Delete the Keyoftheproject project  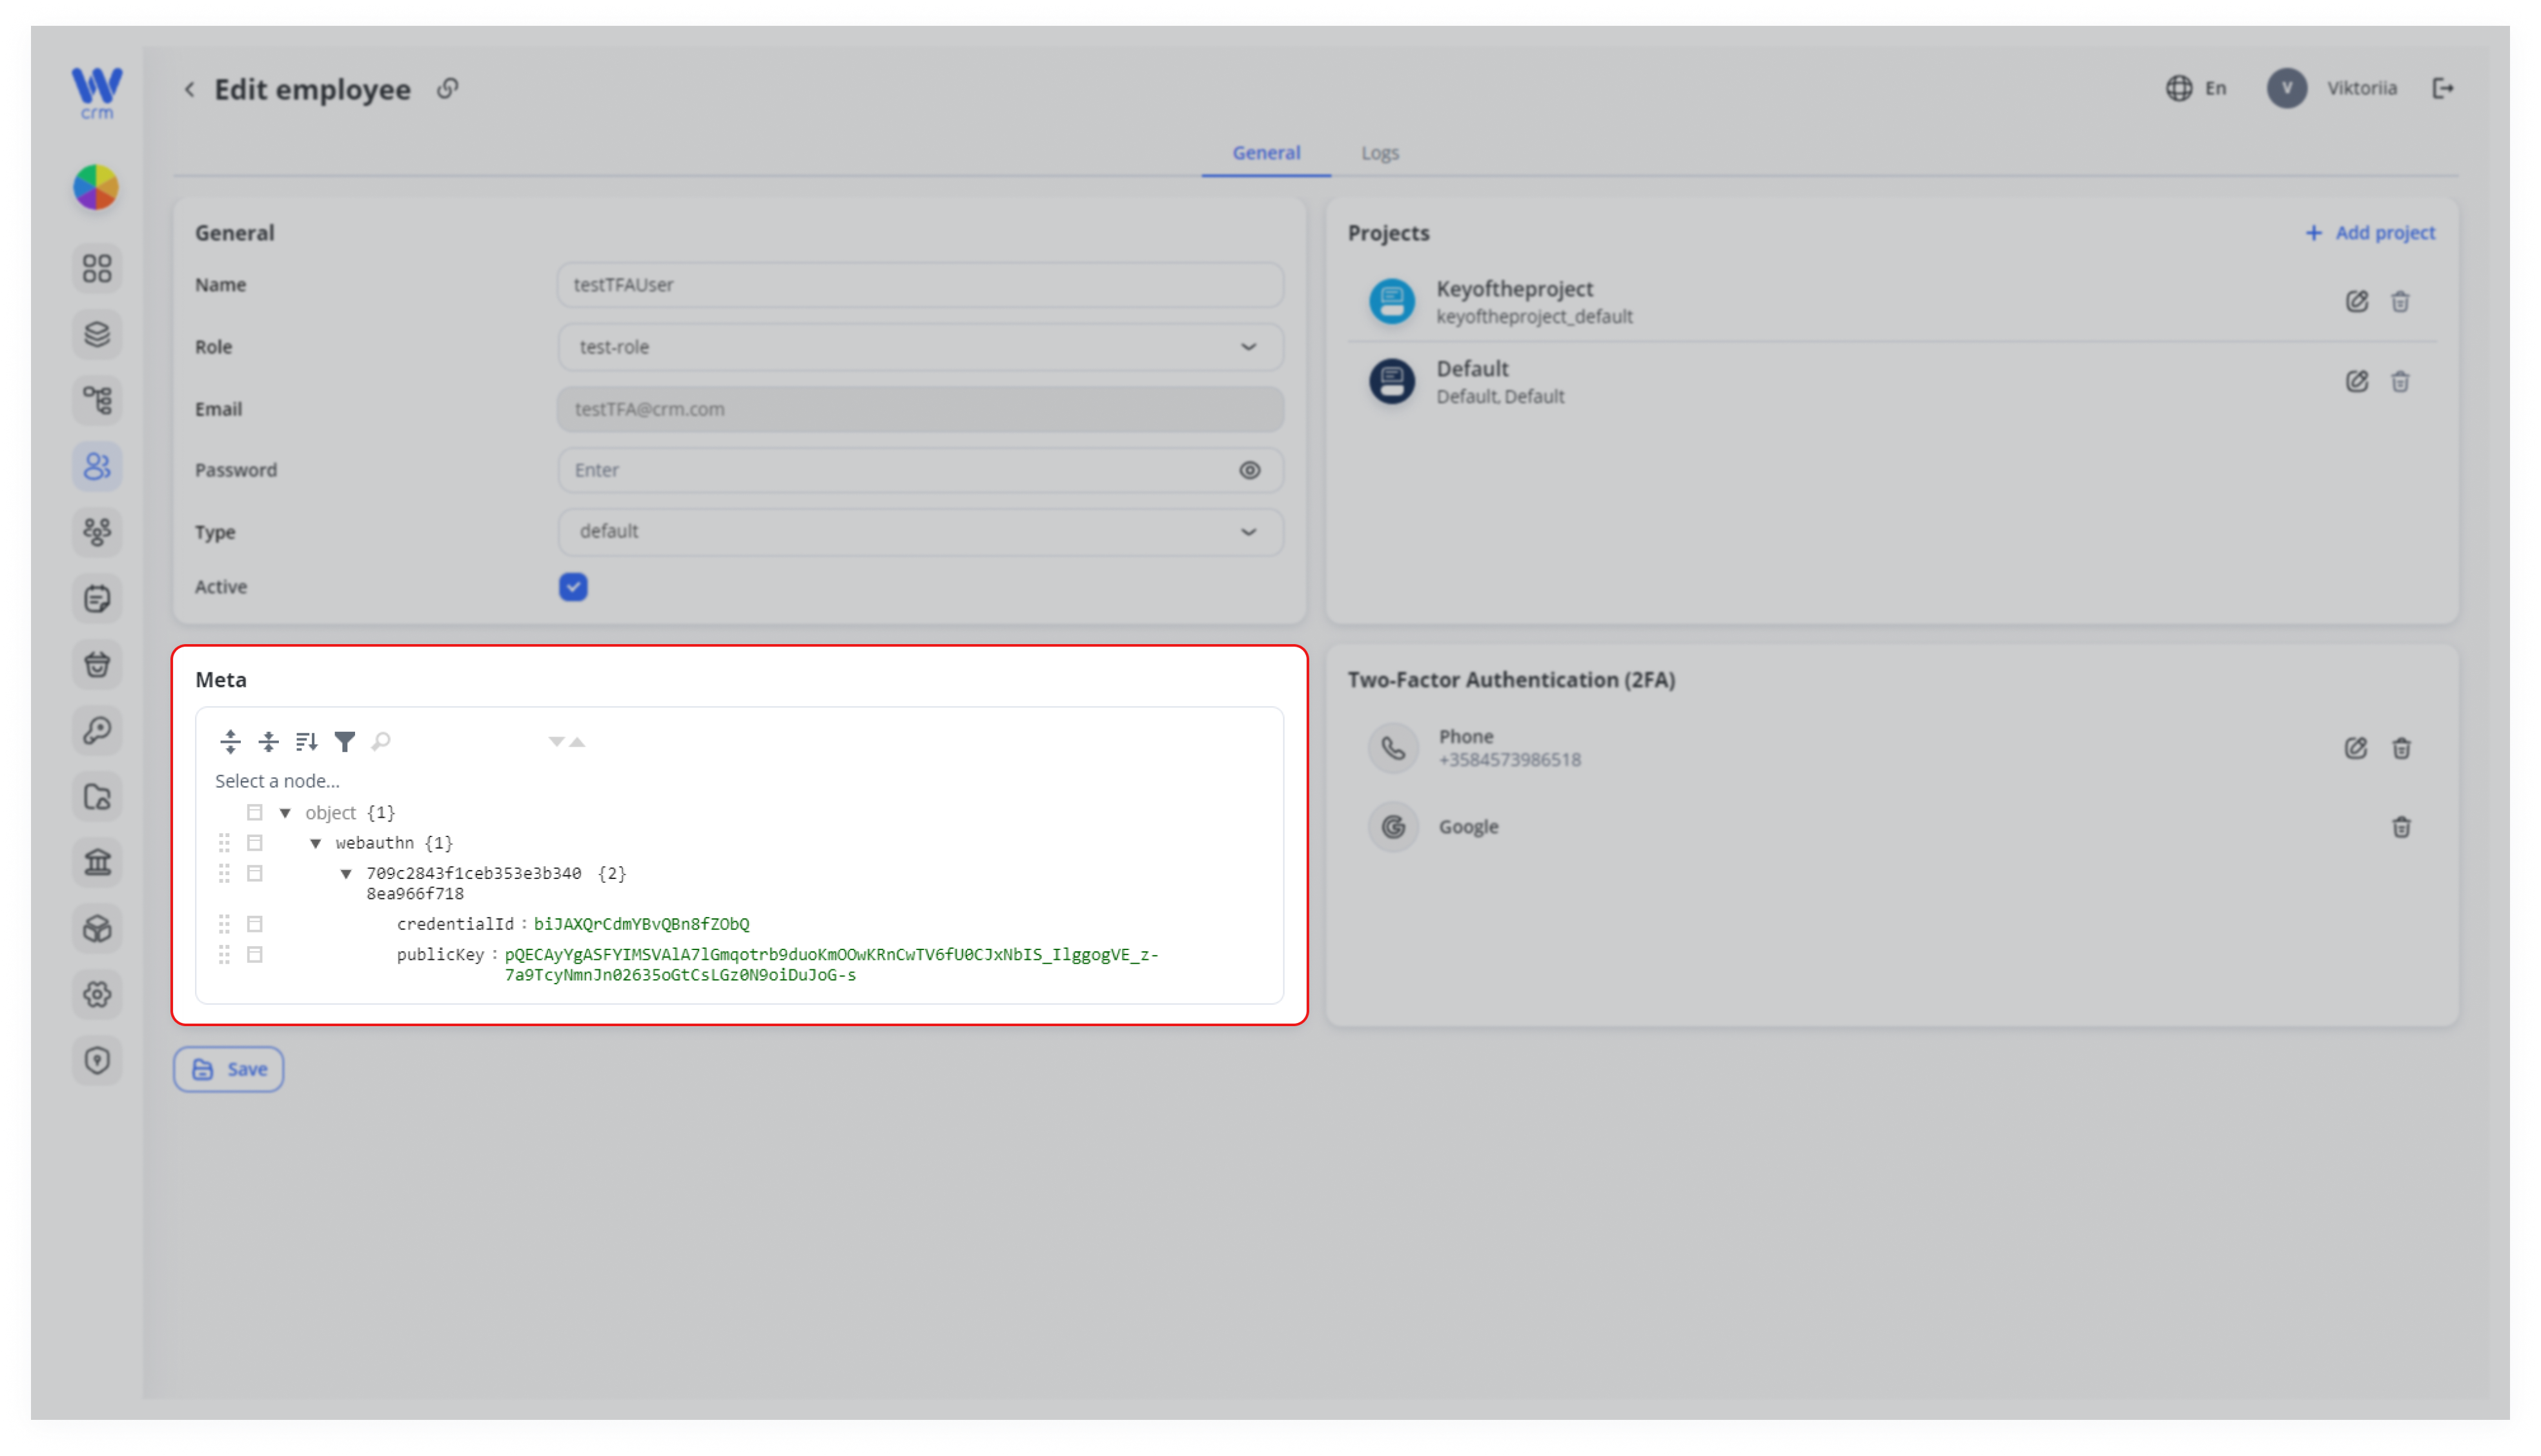[2401, 302]
